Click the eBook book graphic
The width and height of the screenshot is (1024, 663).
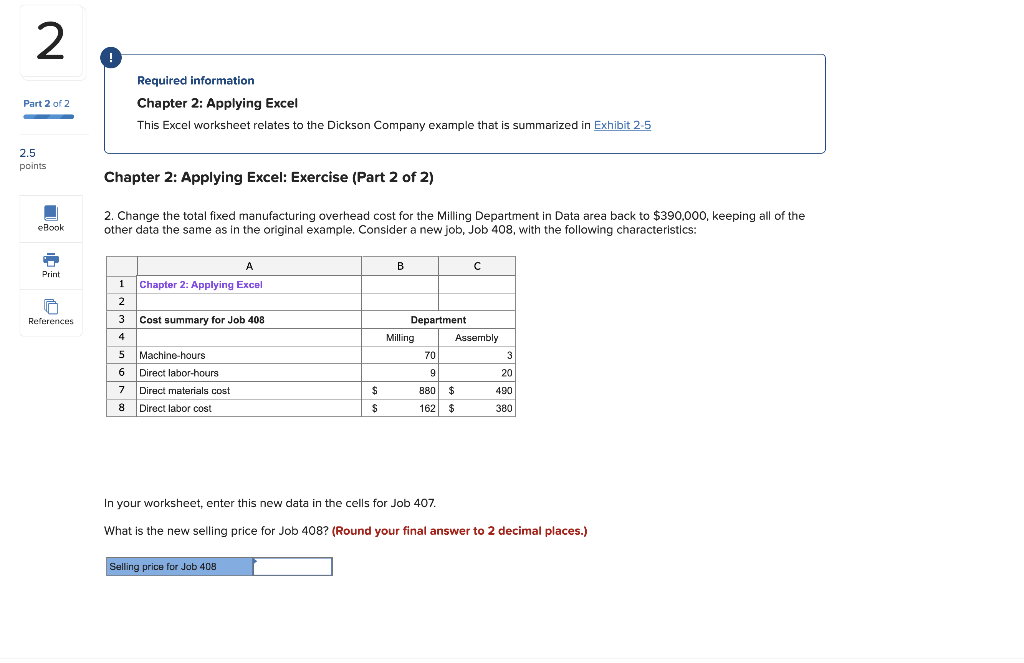point(50,212)
